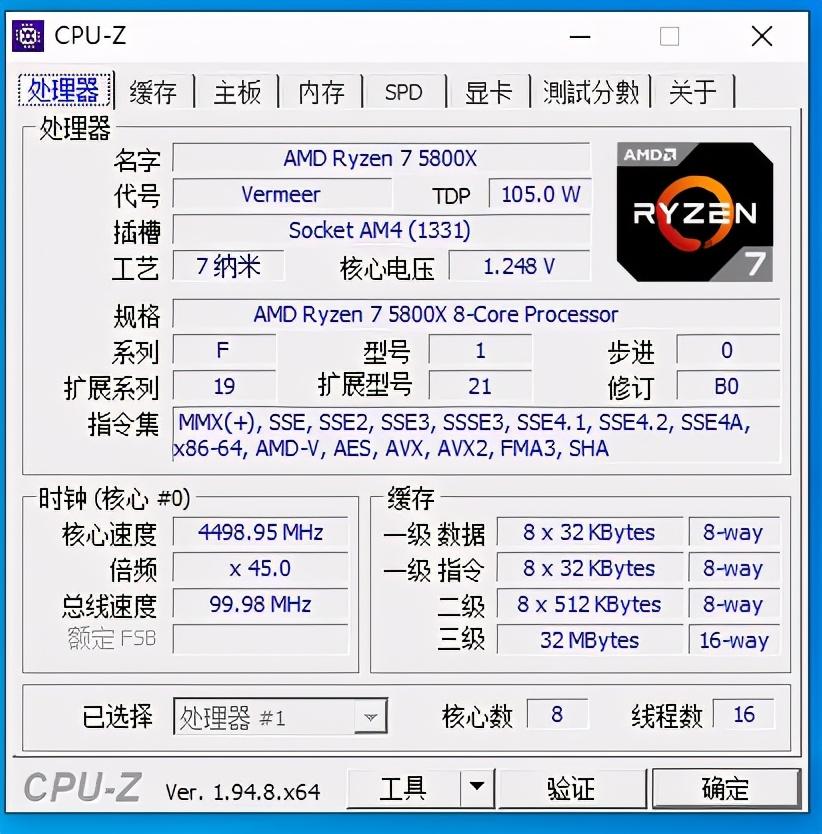Image resolution: width=822 pixels, height=834 pixels.
Task: Open the 缓存 tab
Action: [153, 92]
